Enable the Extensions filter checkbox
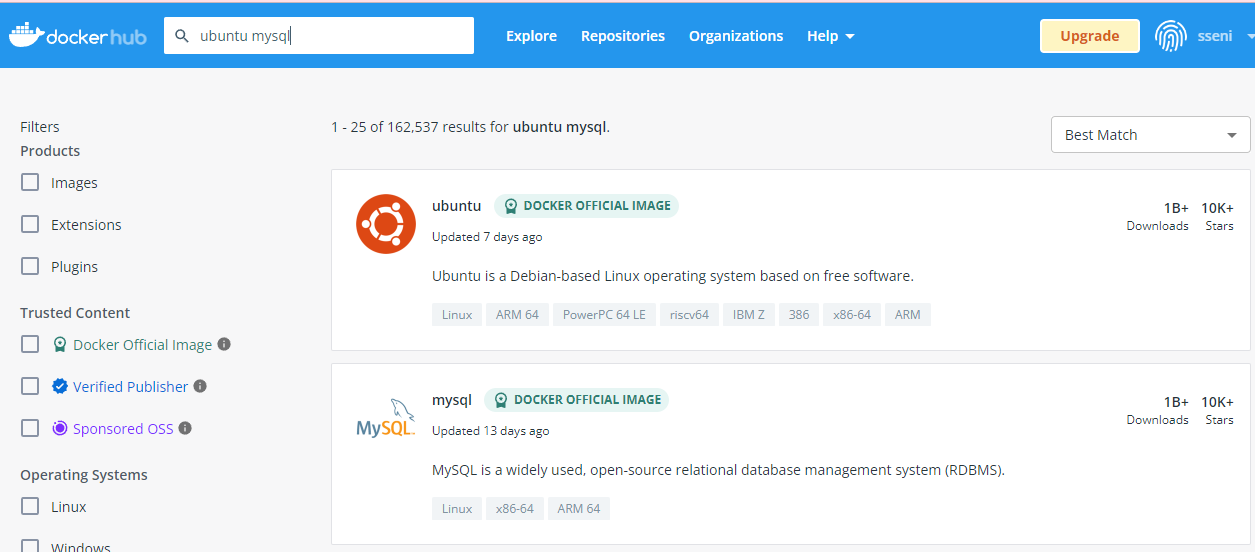The height and width of the screenshot is (552, 1255). coord(30,224)
